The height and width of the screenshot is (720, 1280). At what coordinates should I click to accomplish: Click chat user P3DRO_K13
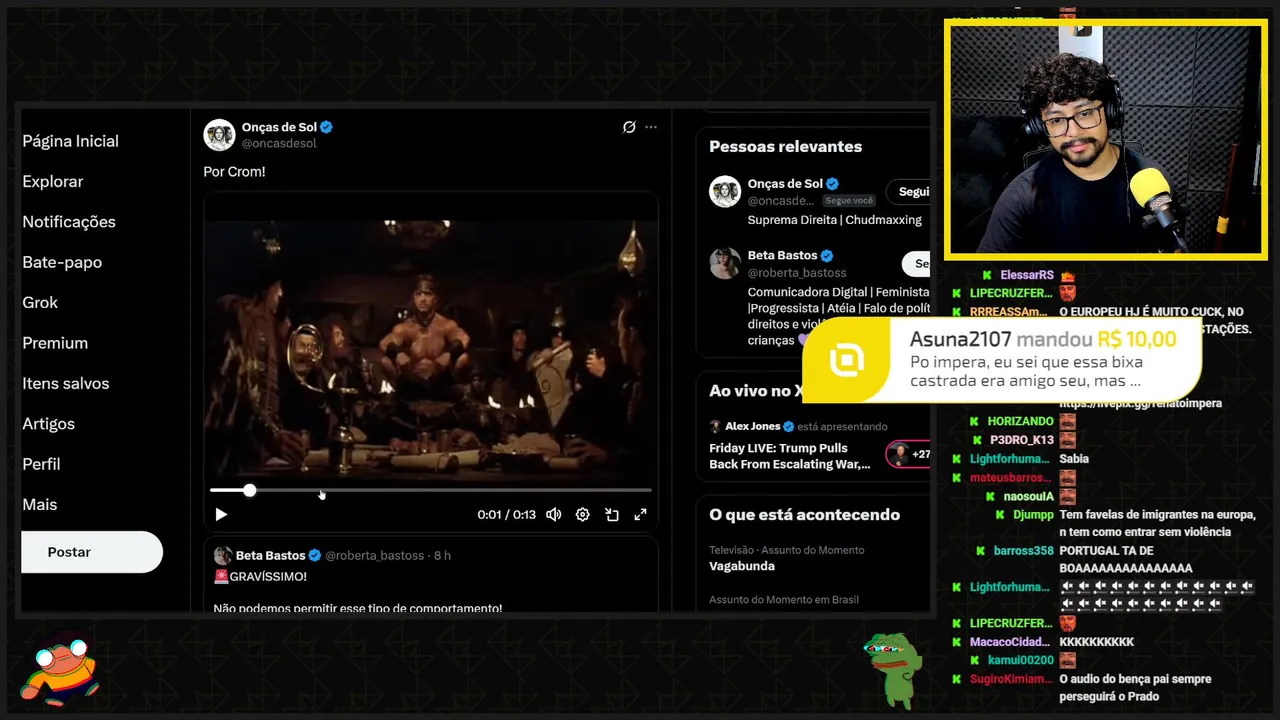coord(1022,440)
